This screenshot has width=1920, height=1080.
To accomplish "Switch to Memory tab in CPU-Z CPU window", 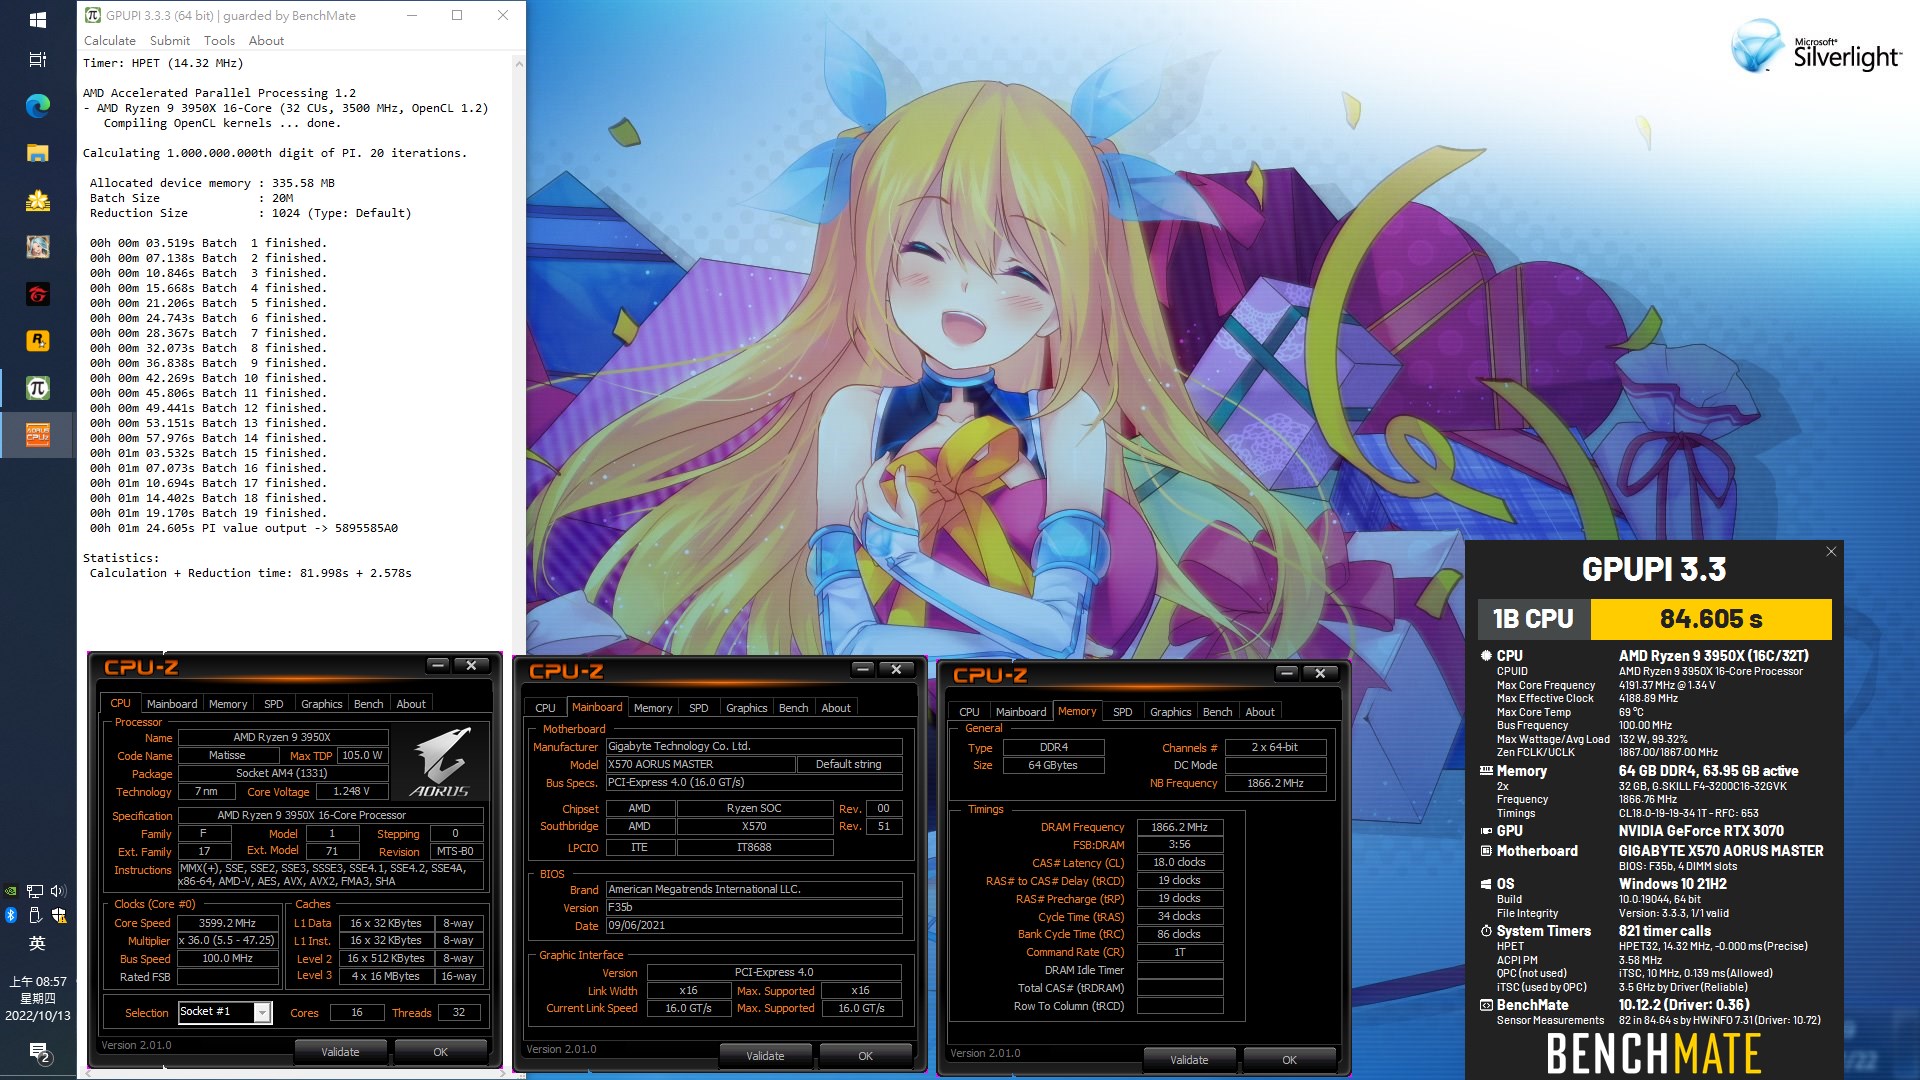I will click(228, 704).
